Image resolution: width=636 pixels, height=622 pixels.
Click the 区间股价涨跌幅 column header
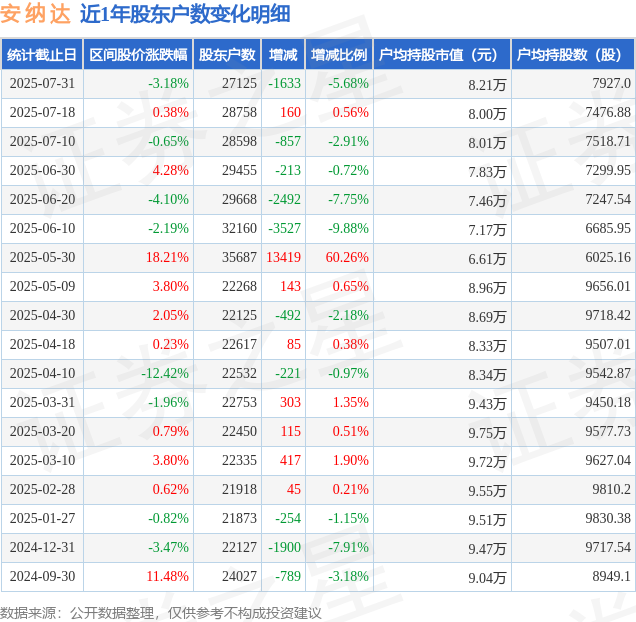click(138, 54)
